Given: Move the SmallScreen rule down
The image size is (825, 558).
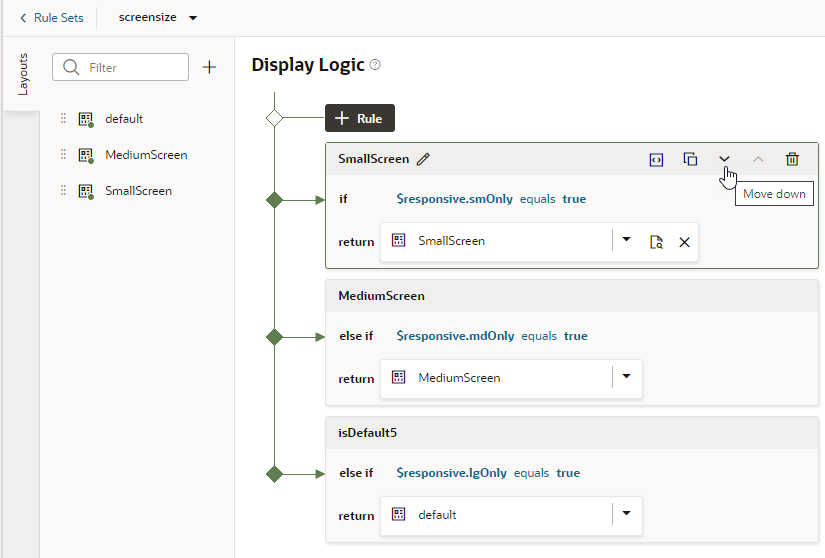Looking at the screenshot, I should click(x=724, y=159).
